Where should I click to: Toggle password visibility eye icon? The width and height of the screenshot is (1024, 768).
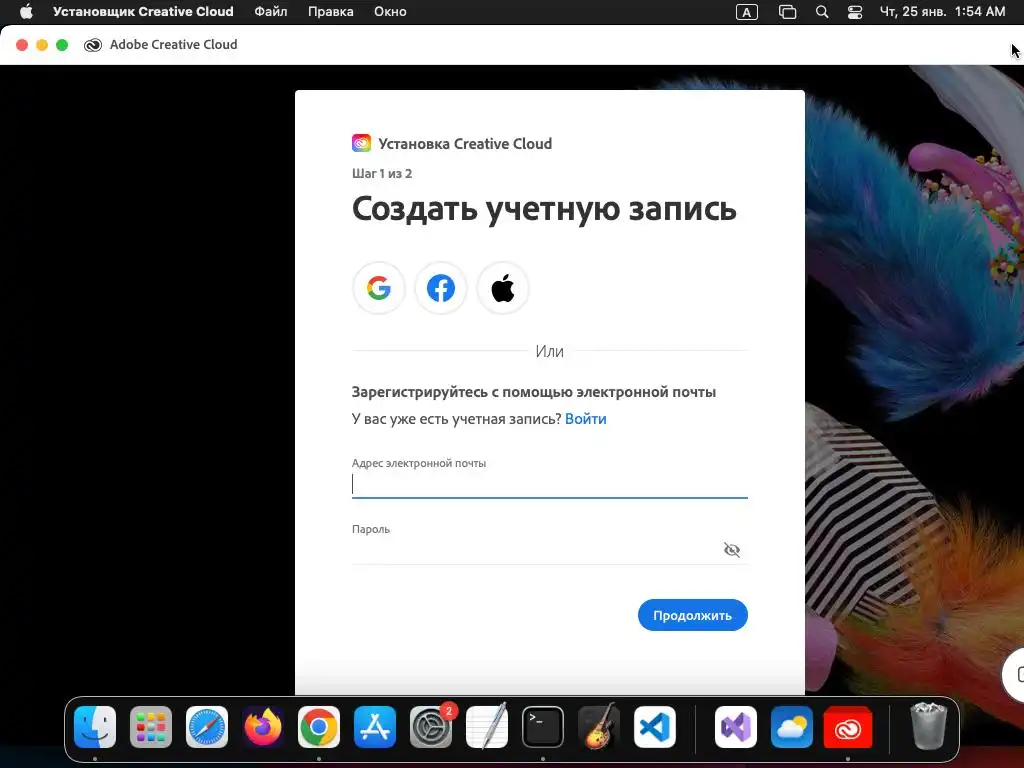pyautogui.click(x=731, y=550)
